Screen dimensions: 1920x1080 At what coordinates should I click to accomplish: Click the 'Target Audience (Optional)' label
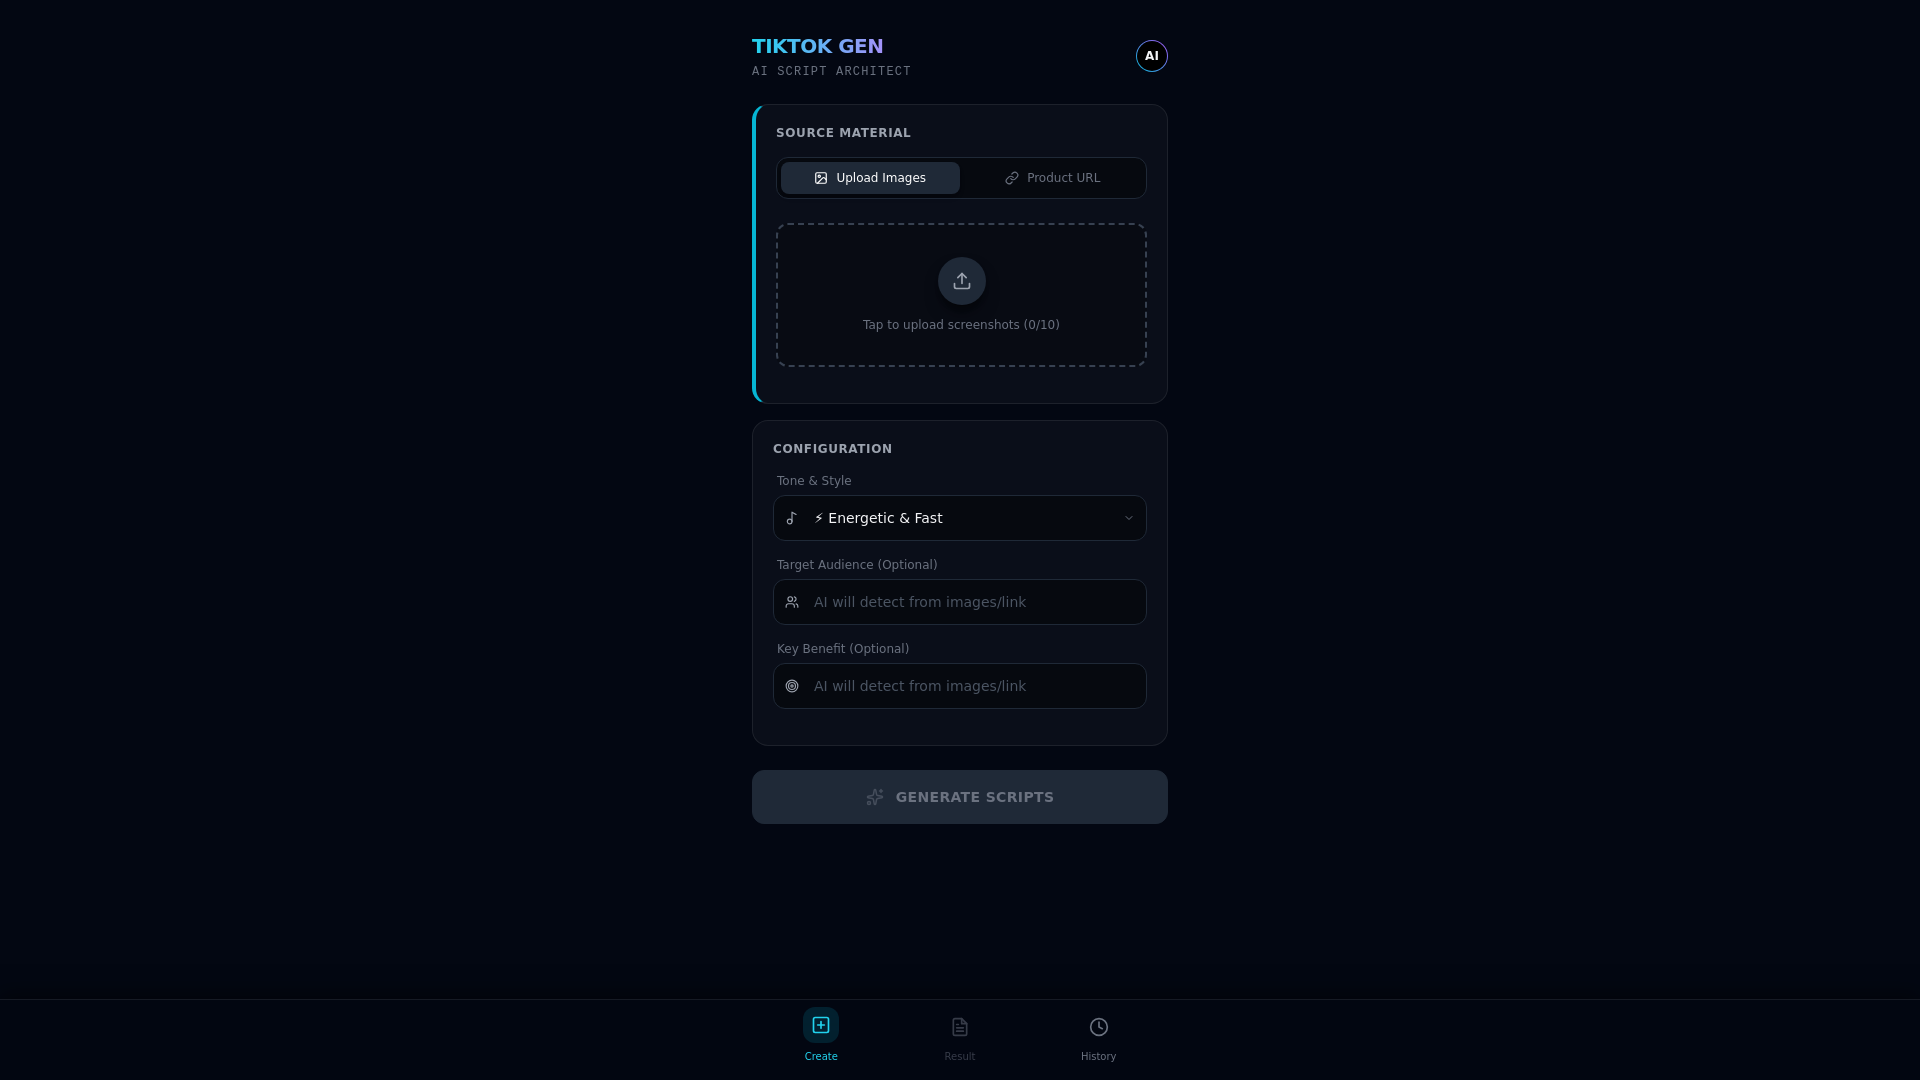click(x=857, y=565)
